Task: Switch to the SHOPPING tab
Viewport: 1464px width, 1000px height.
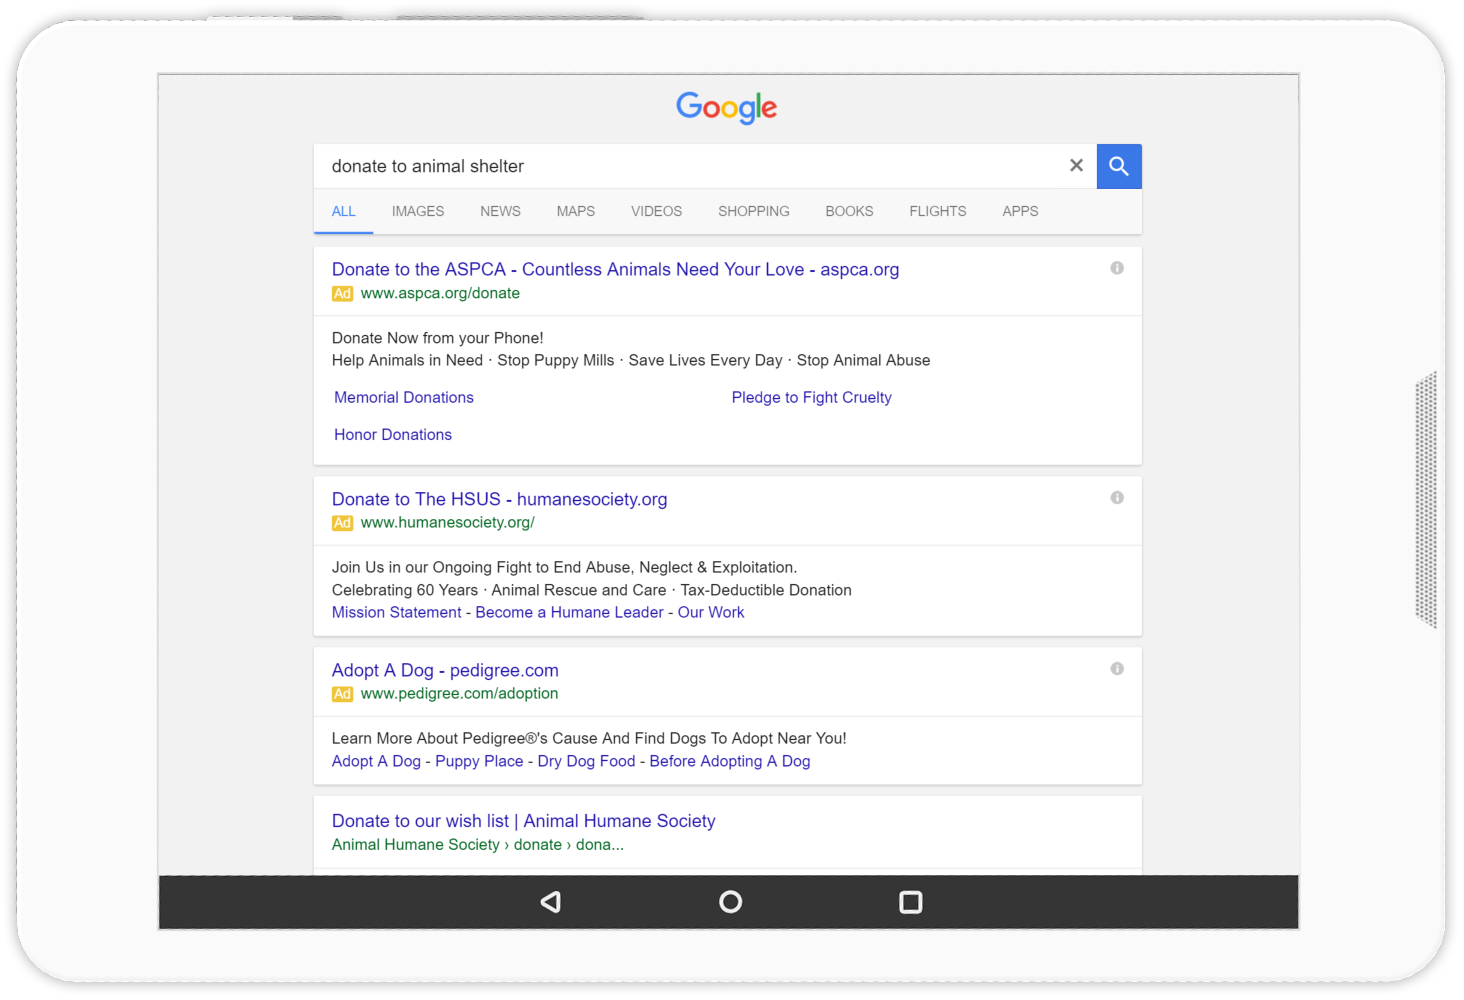Action: (x=754, y=211)
